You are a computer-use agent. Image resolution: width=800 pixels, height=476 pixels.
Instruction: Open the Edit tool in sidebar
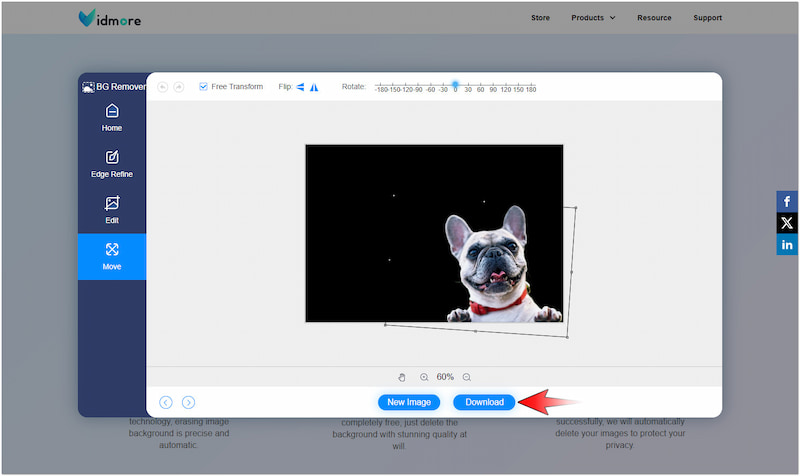[x=112, y=209]
